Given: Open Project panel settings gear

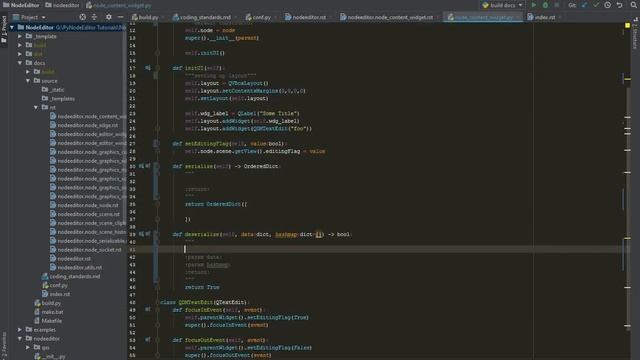Looking at the screenshot, I should point(109,17).
